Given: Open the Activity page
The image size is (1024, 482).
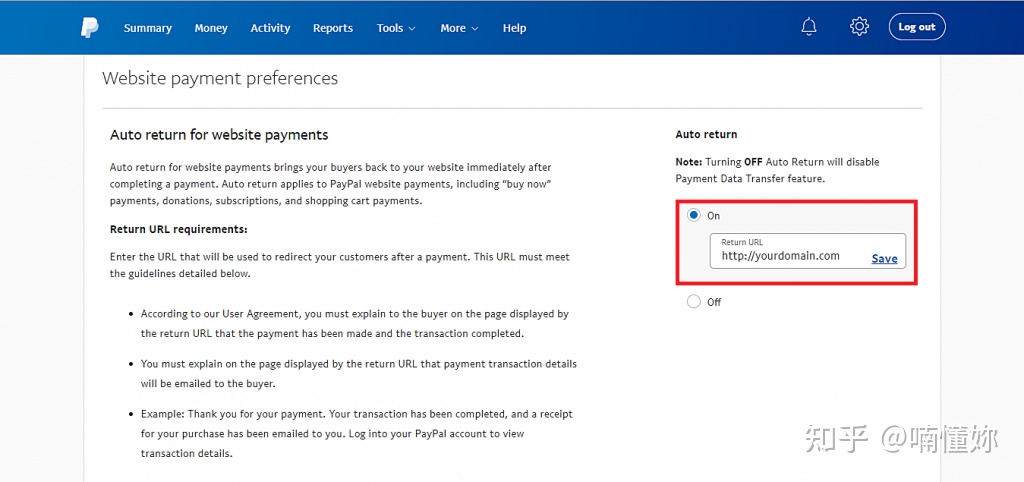Looking at the screenshot, I should pos(270,28).
